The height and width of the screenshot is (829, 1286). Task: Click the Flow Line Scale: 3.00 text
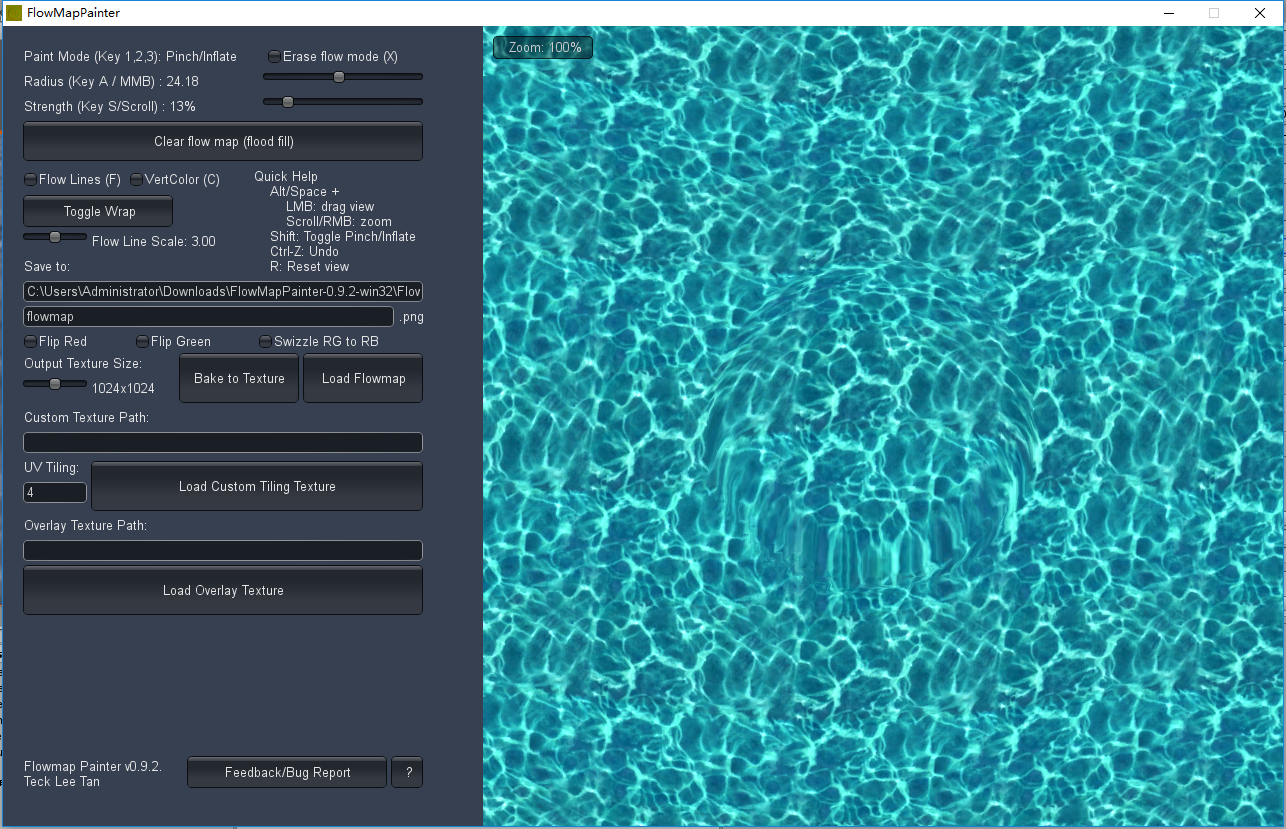click(154, 242)
